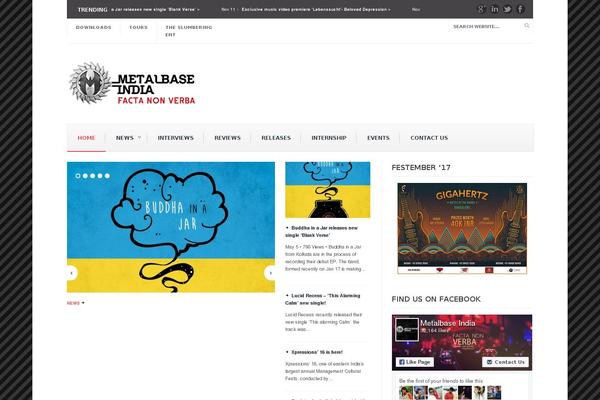Select the first slider dot

(78, 176)
